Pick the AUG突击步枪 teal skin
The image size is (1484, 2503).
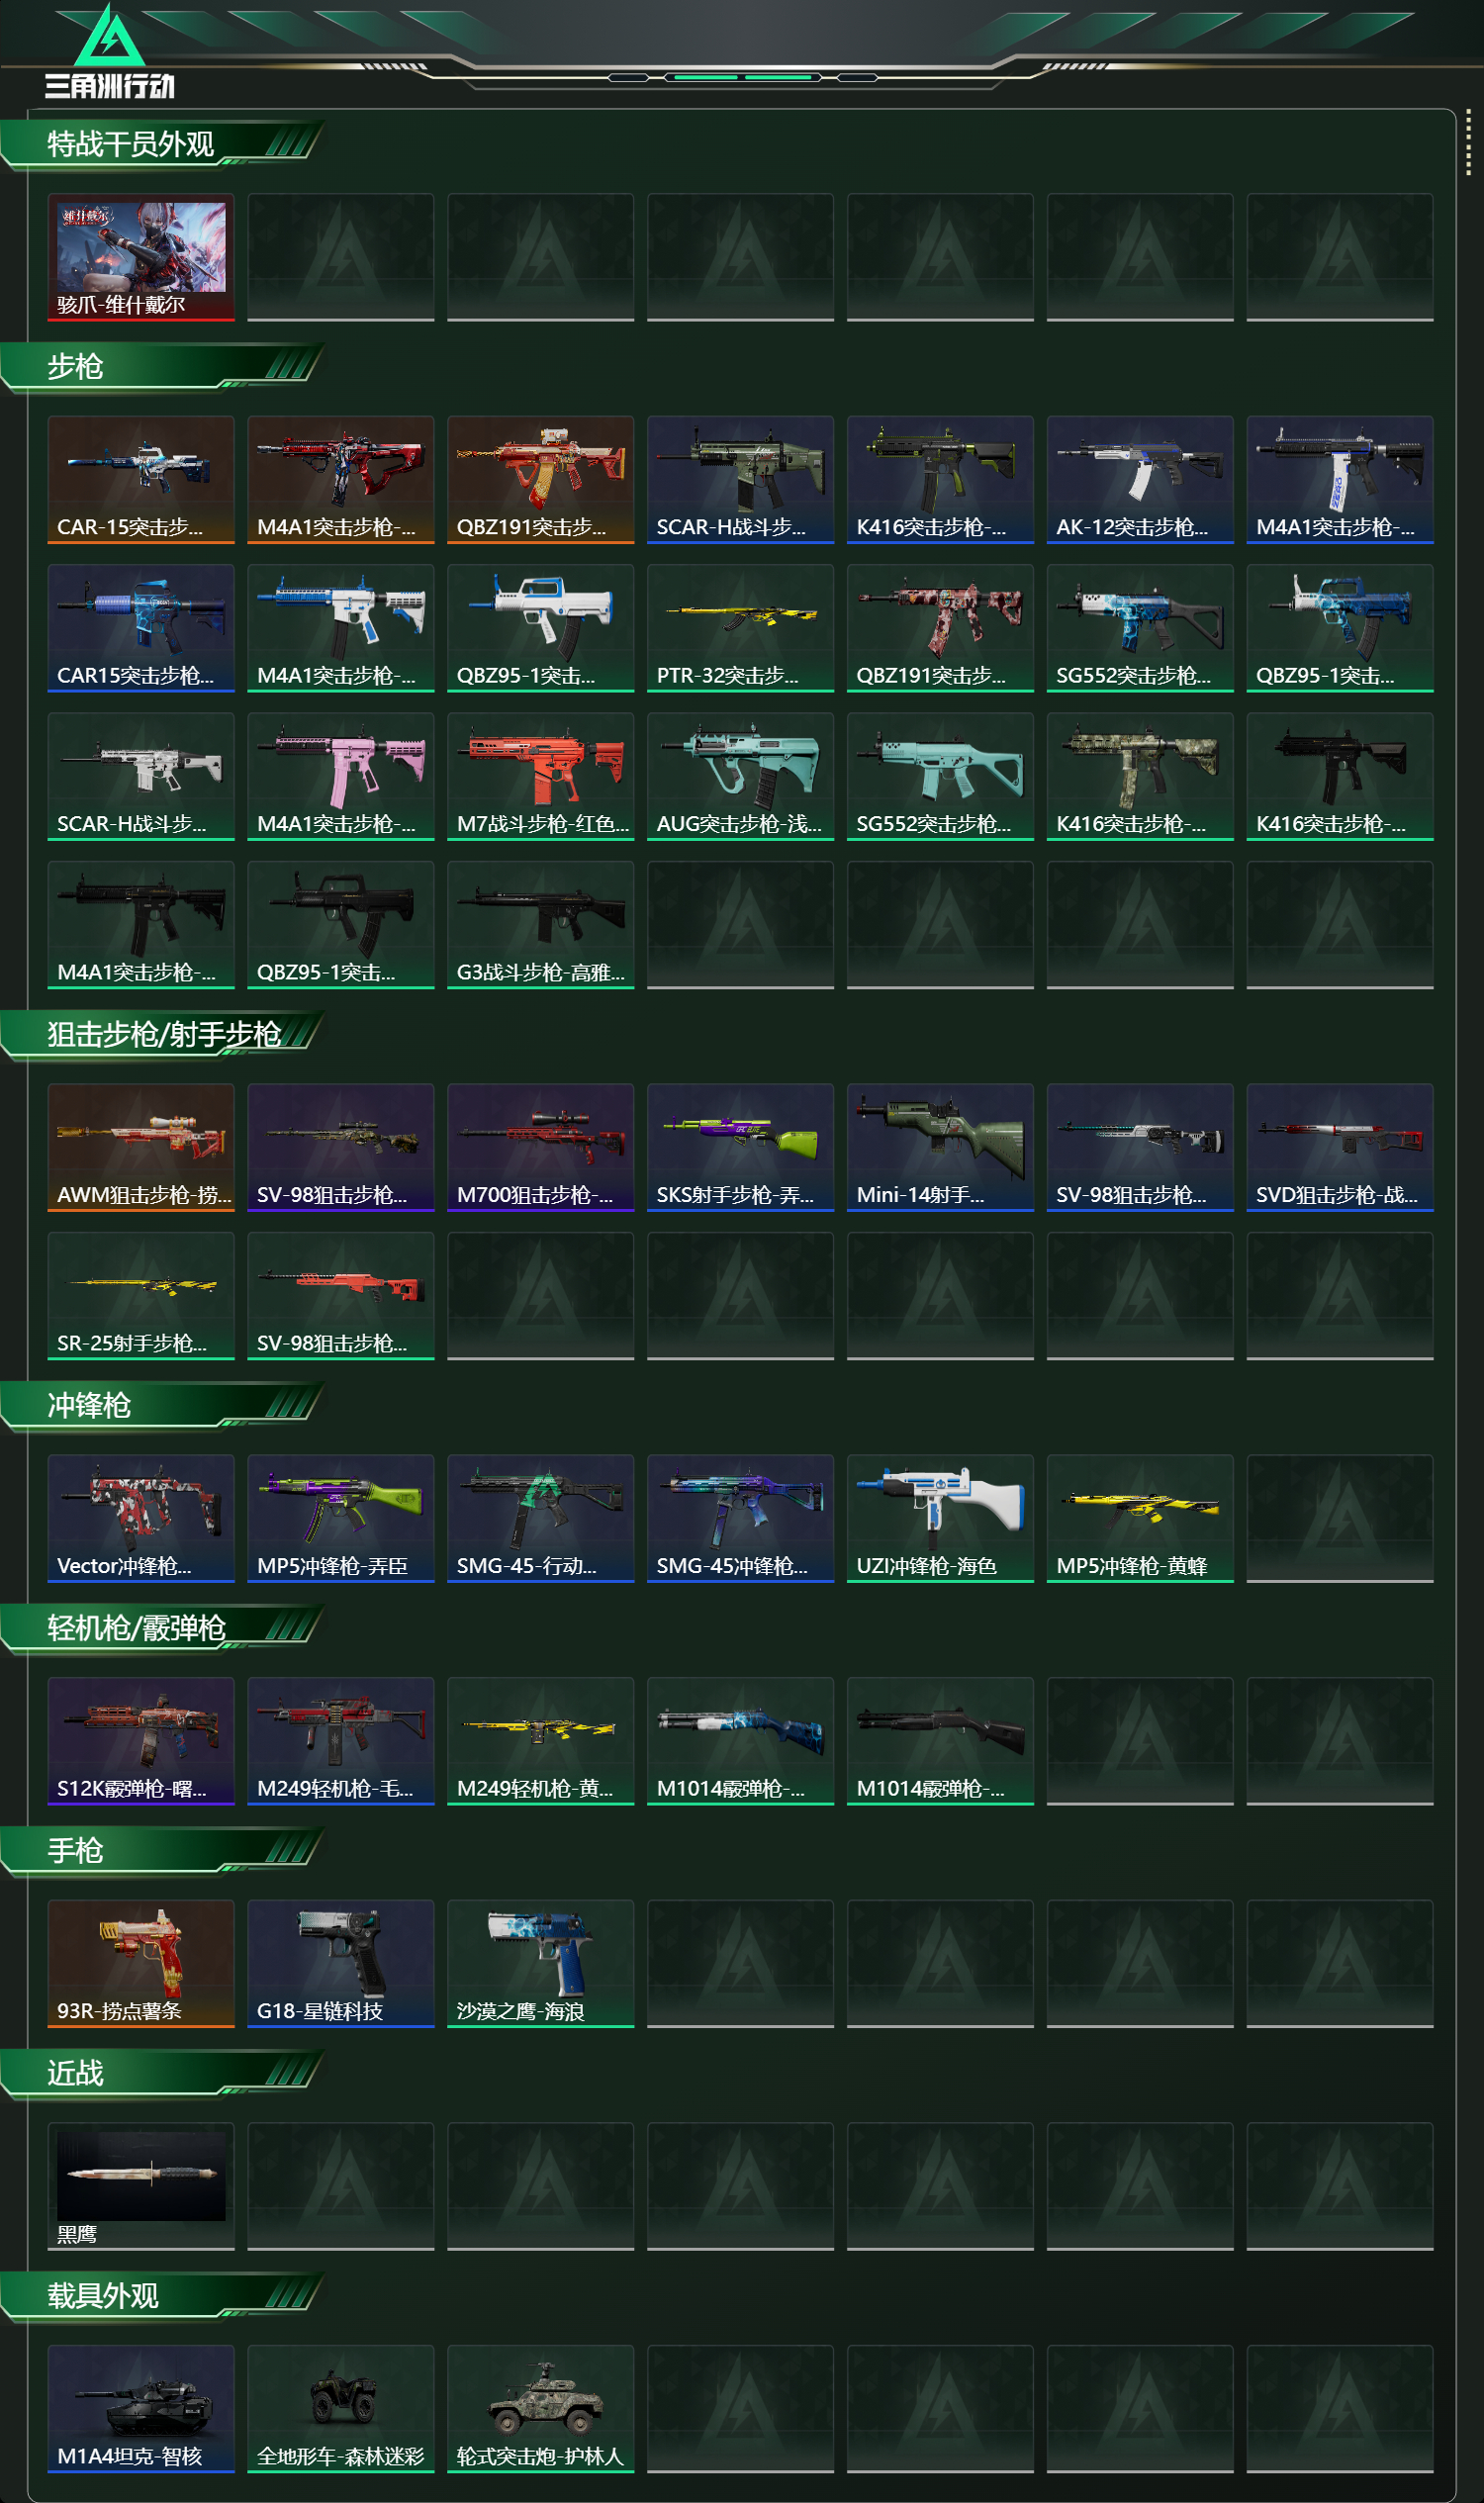pos(741,776)
